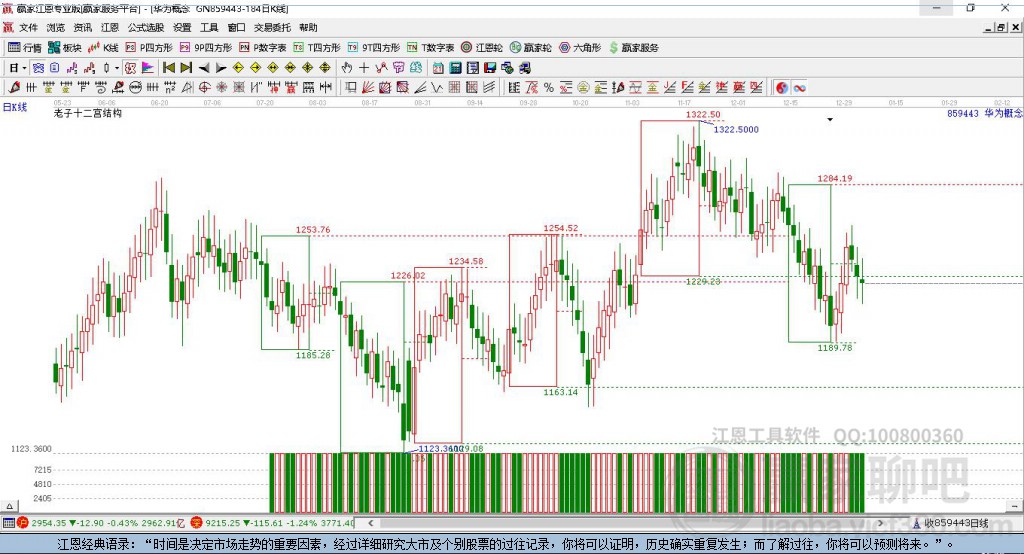Select the hand pan tool

347,68
